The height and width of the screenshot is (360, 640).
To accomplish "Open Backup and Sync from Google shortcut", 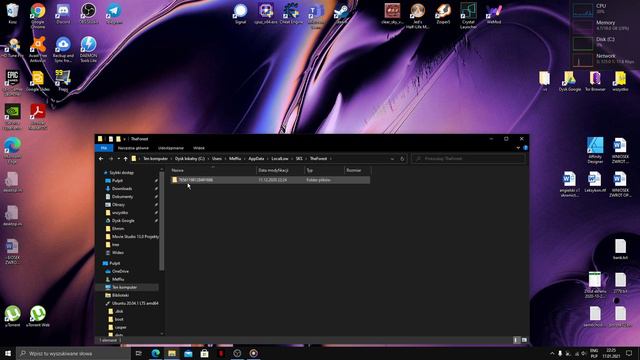I will [63, 49].
